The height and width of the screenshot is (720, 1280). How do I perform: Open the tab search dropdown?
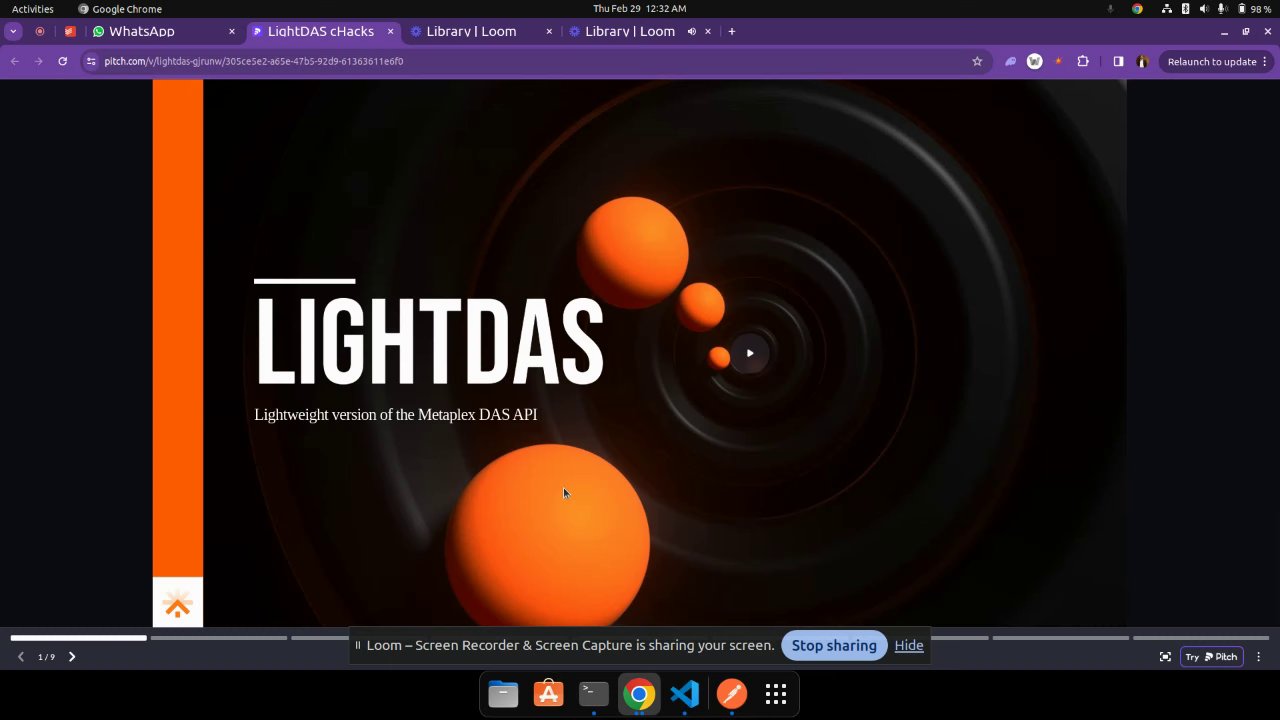coord(13,31)
